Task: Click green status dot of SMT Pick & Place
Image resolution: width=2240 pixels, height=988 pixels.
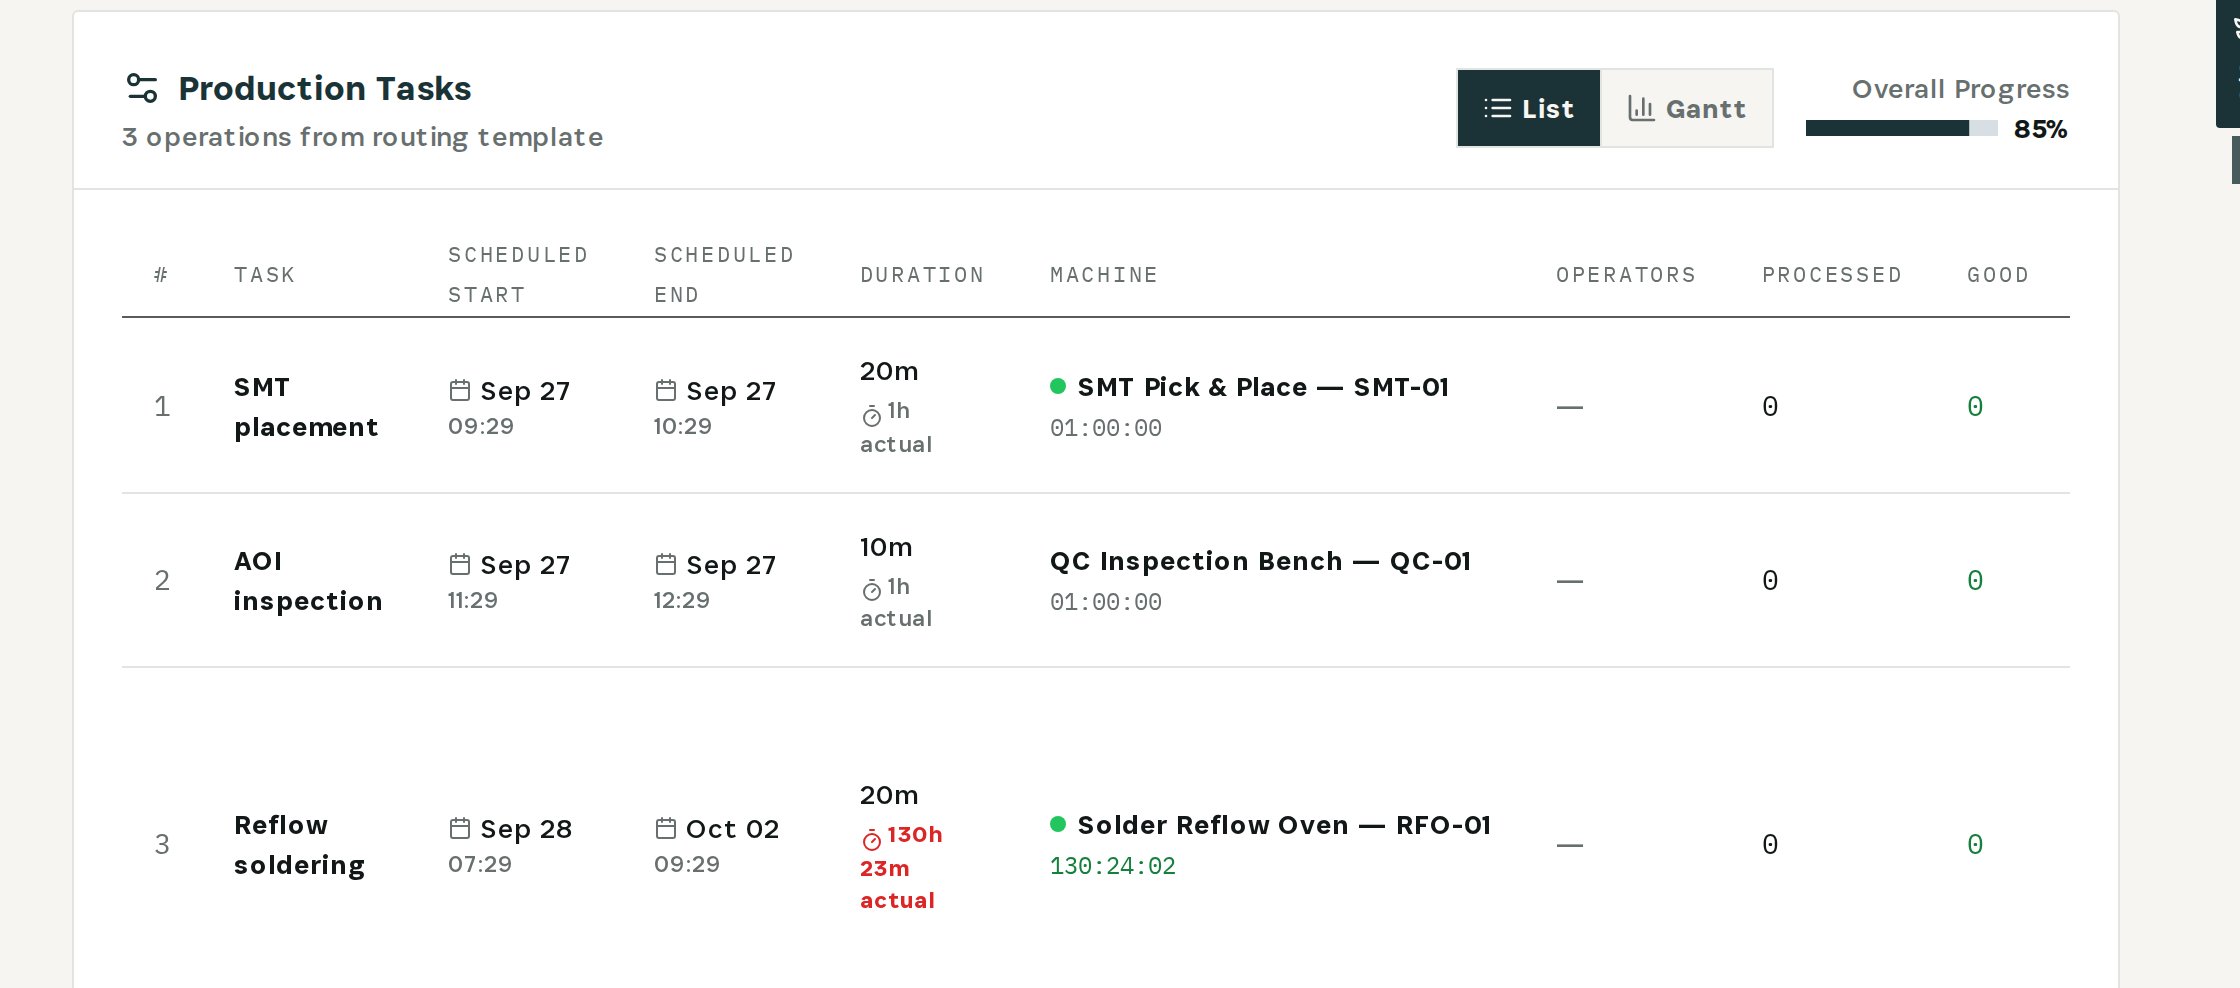Action: coord(1058,386)
